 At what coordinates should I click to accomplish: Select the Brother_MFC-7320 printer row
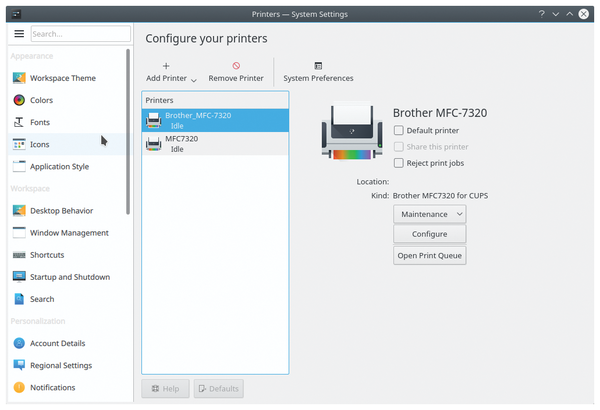click(x=215, y=120)
